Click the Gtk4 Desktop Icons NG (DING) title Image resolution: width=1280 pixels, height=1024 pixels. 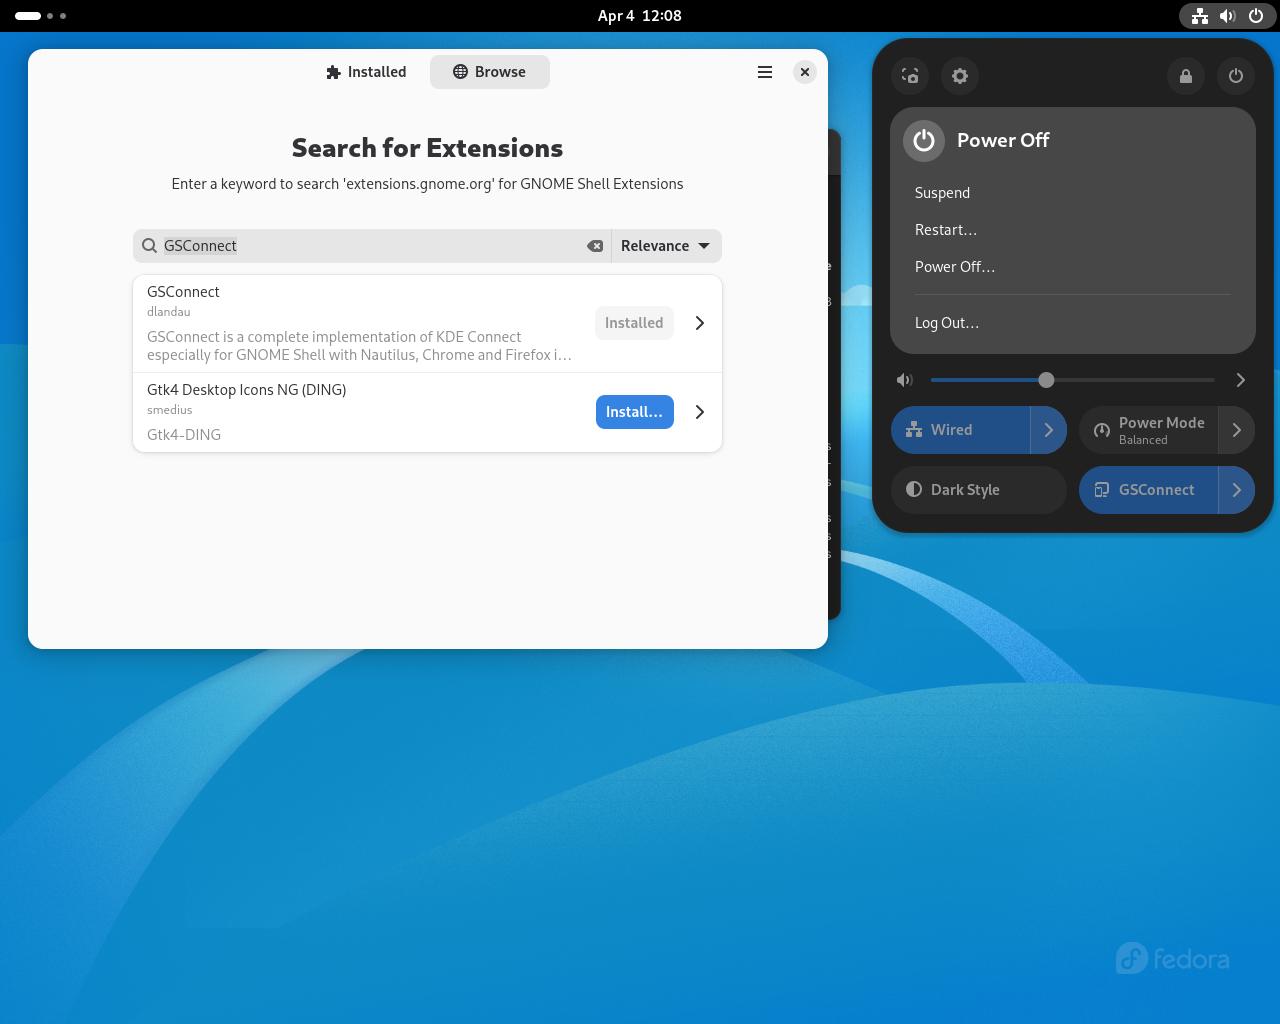247,390
